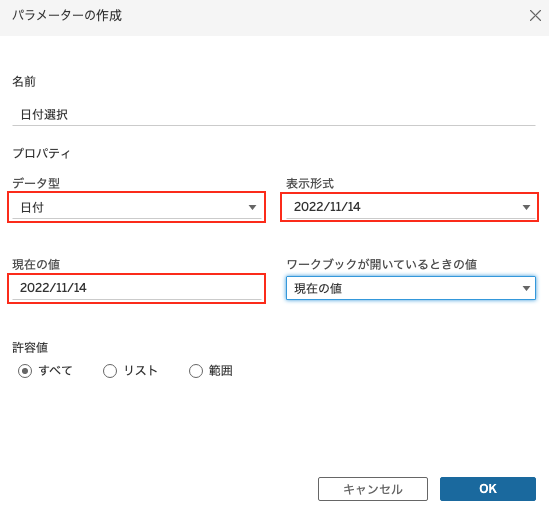Expand the 現在の値 workbook-open dropdown
The width and height of the screenshot is (549, 510).
click(x=411, y=288)
